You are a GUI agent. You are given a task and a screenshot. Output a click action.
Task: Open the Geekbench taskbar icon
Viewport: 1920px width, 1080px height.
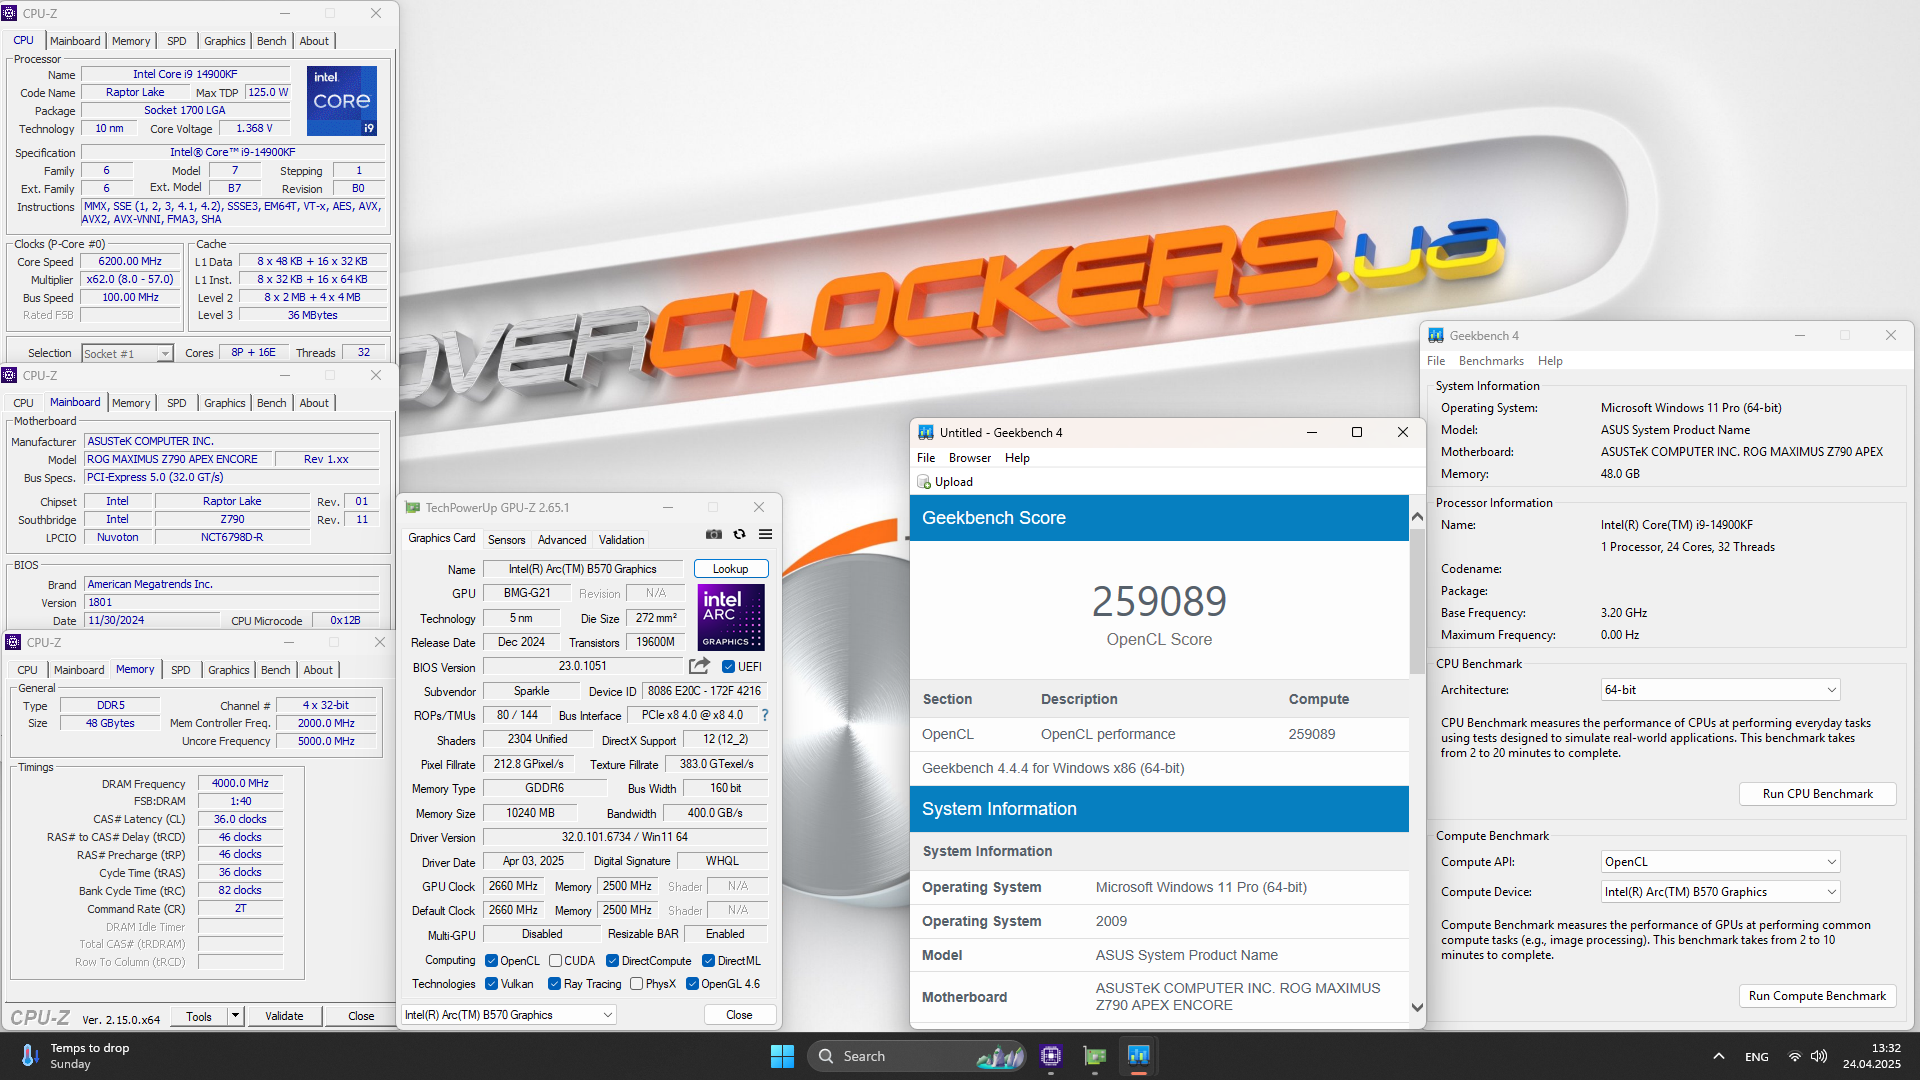coord(1139,1056)
